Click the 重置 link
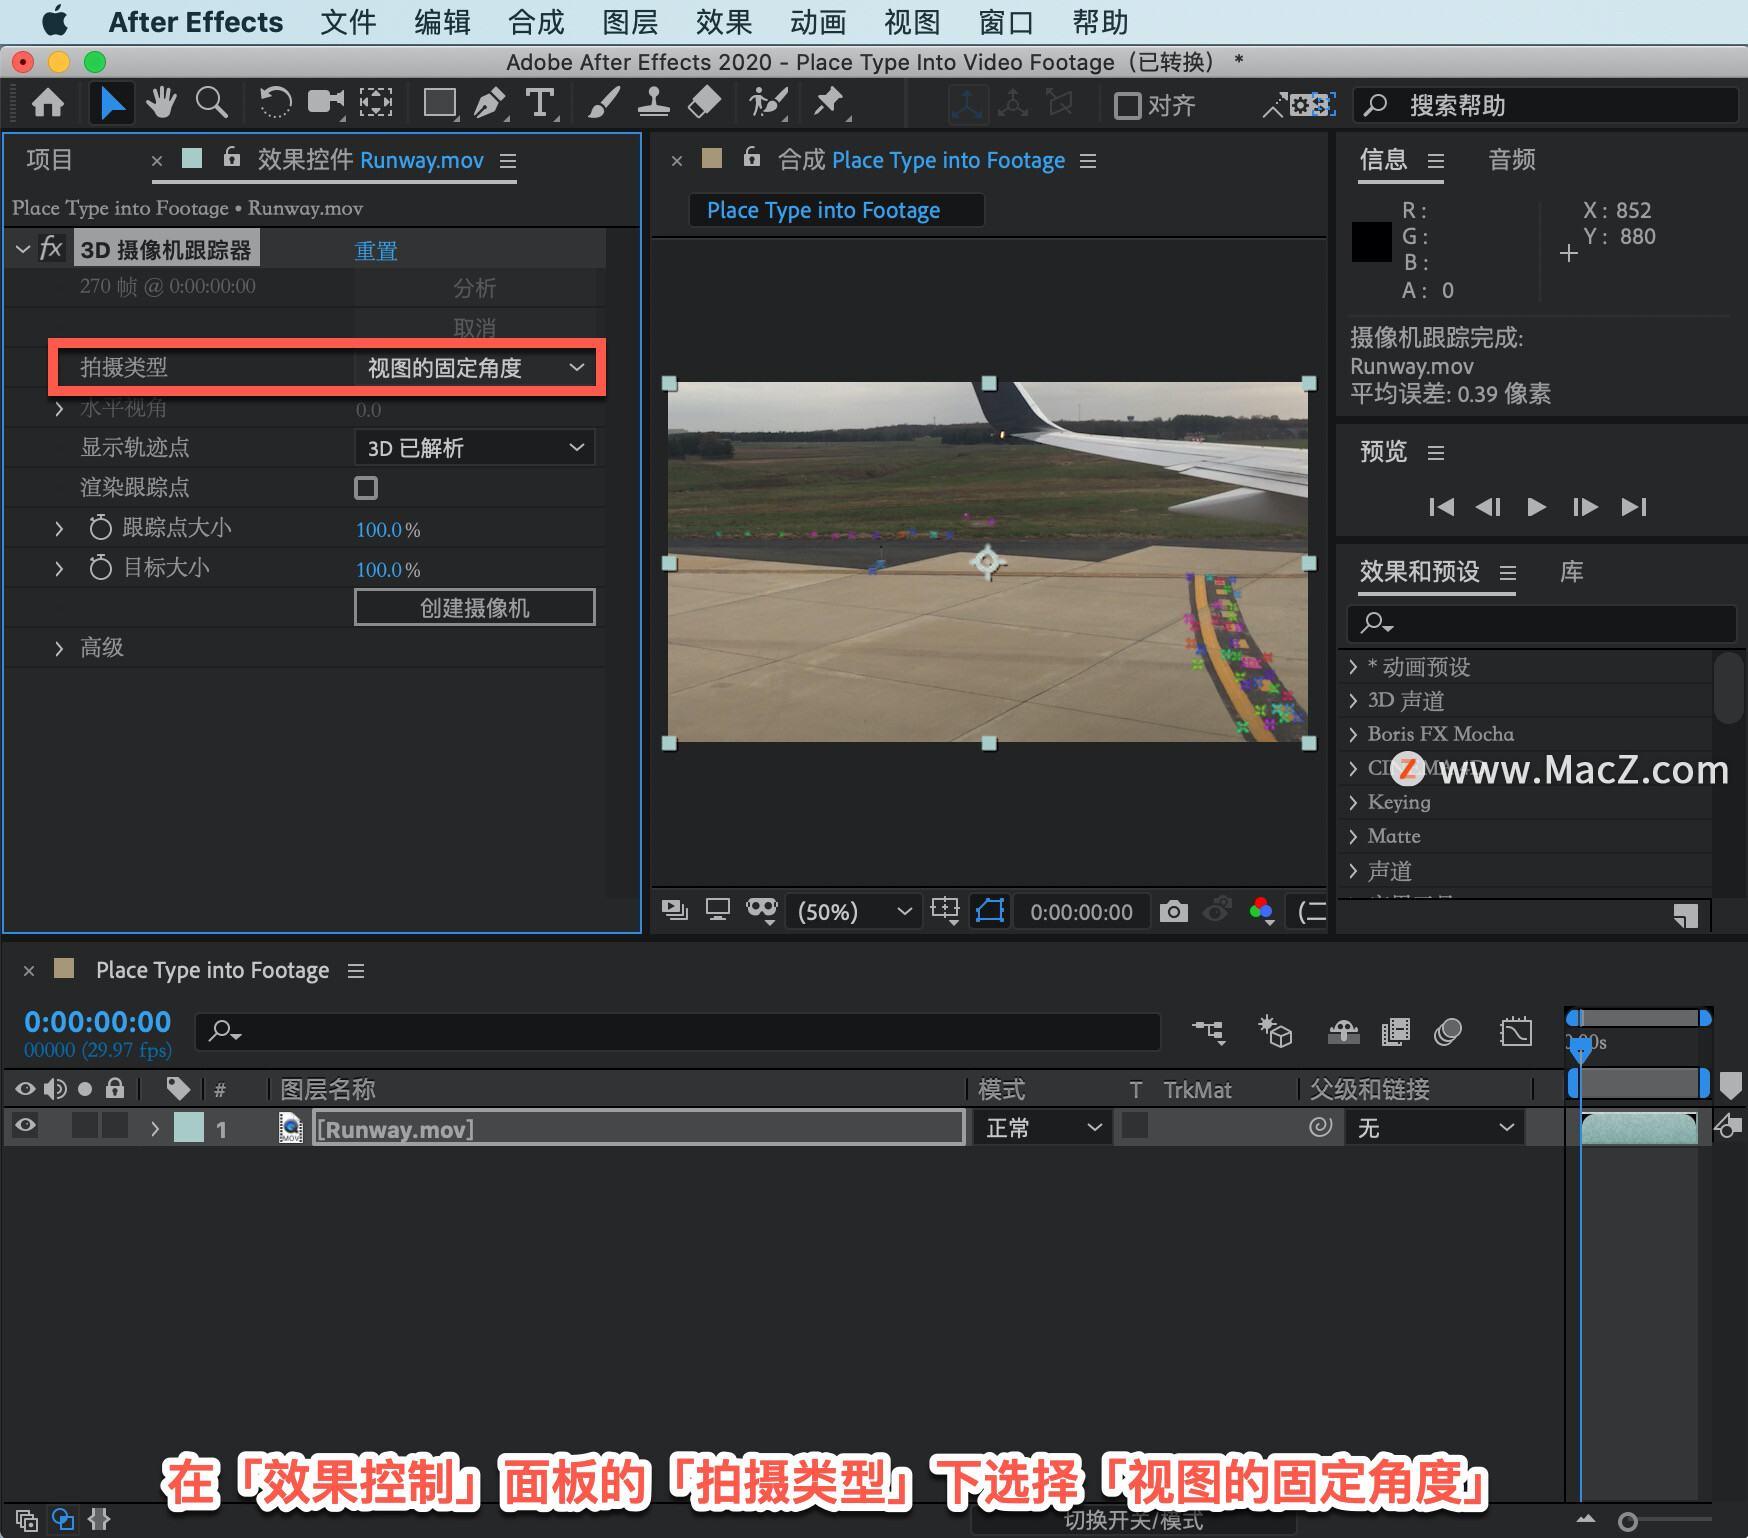Viewport: 1748px width, 1538px height. click(x=376, y=250)
